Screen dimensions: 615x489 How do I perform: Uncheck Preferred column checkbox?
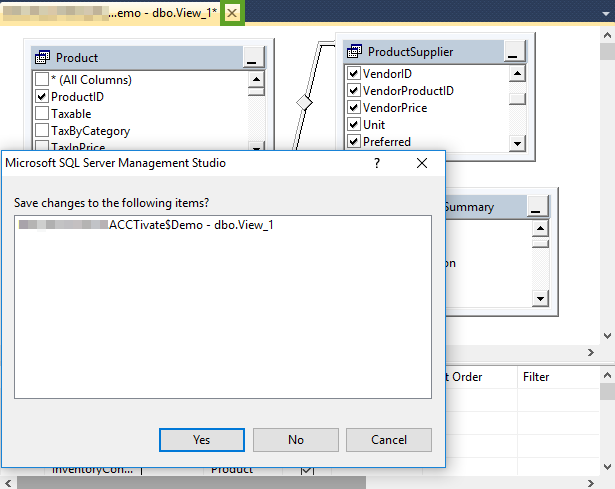tap(353, 141)
